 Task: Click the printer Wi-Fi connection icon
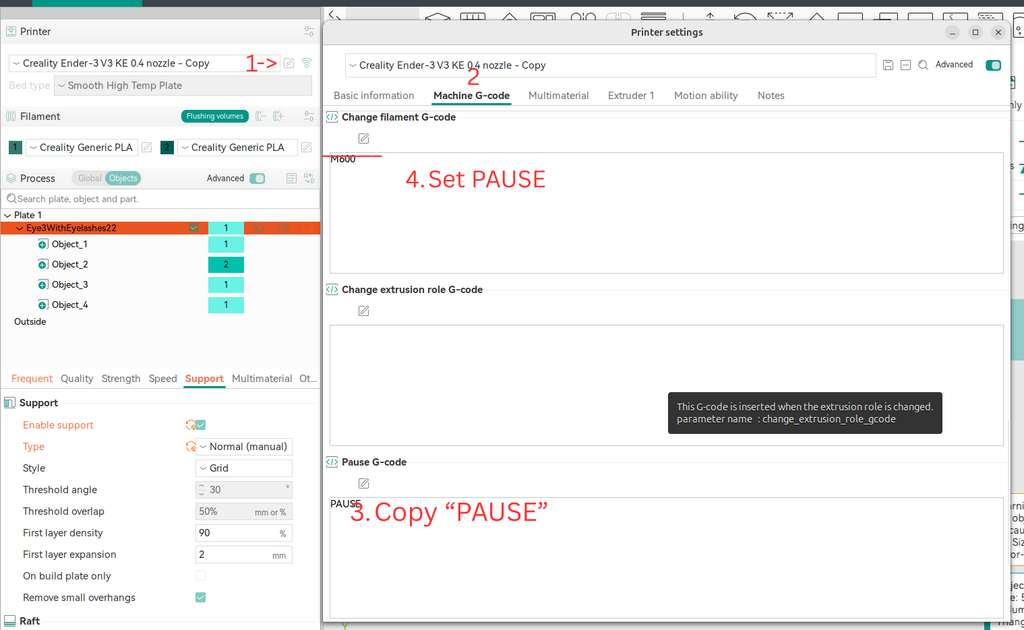pos(306,63)
